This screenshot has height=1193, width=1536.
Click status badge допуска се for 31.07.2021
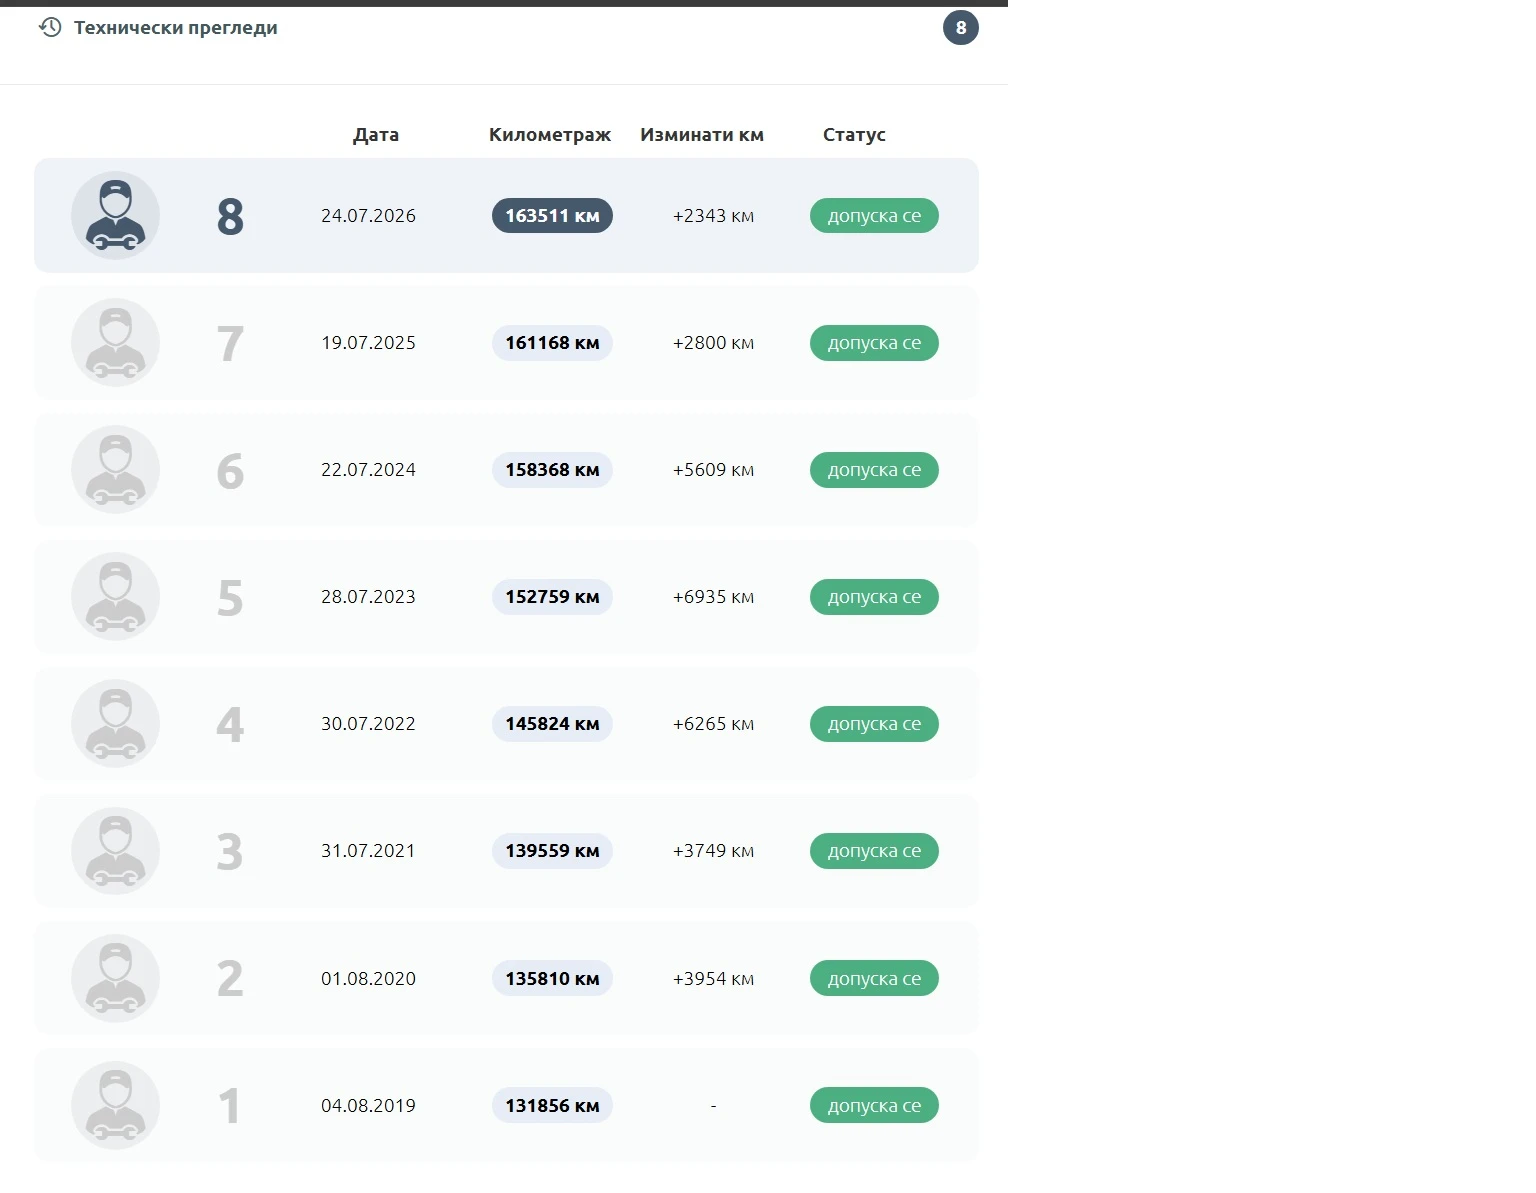coord(874,850)
